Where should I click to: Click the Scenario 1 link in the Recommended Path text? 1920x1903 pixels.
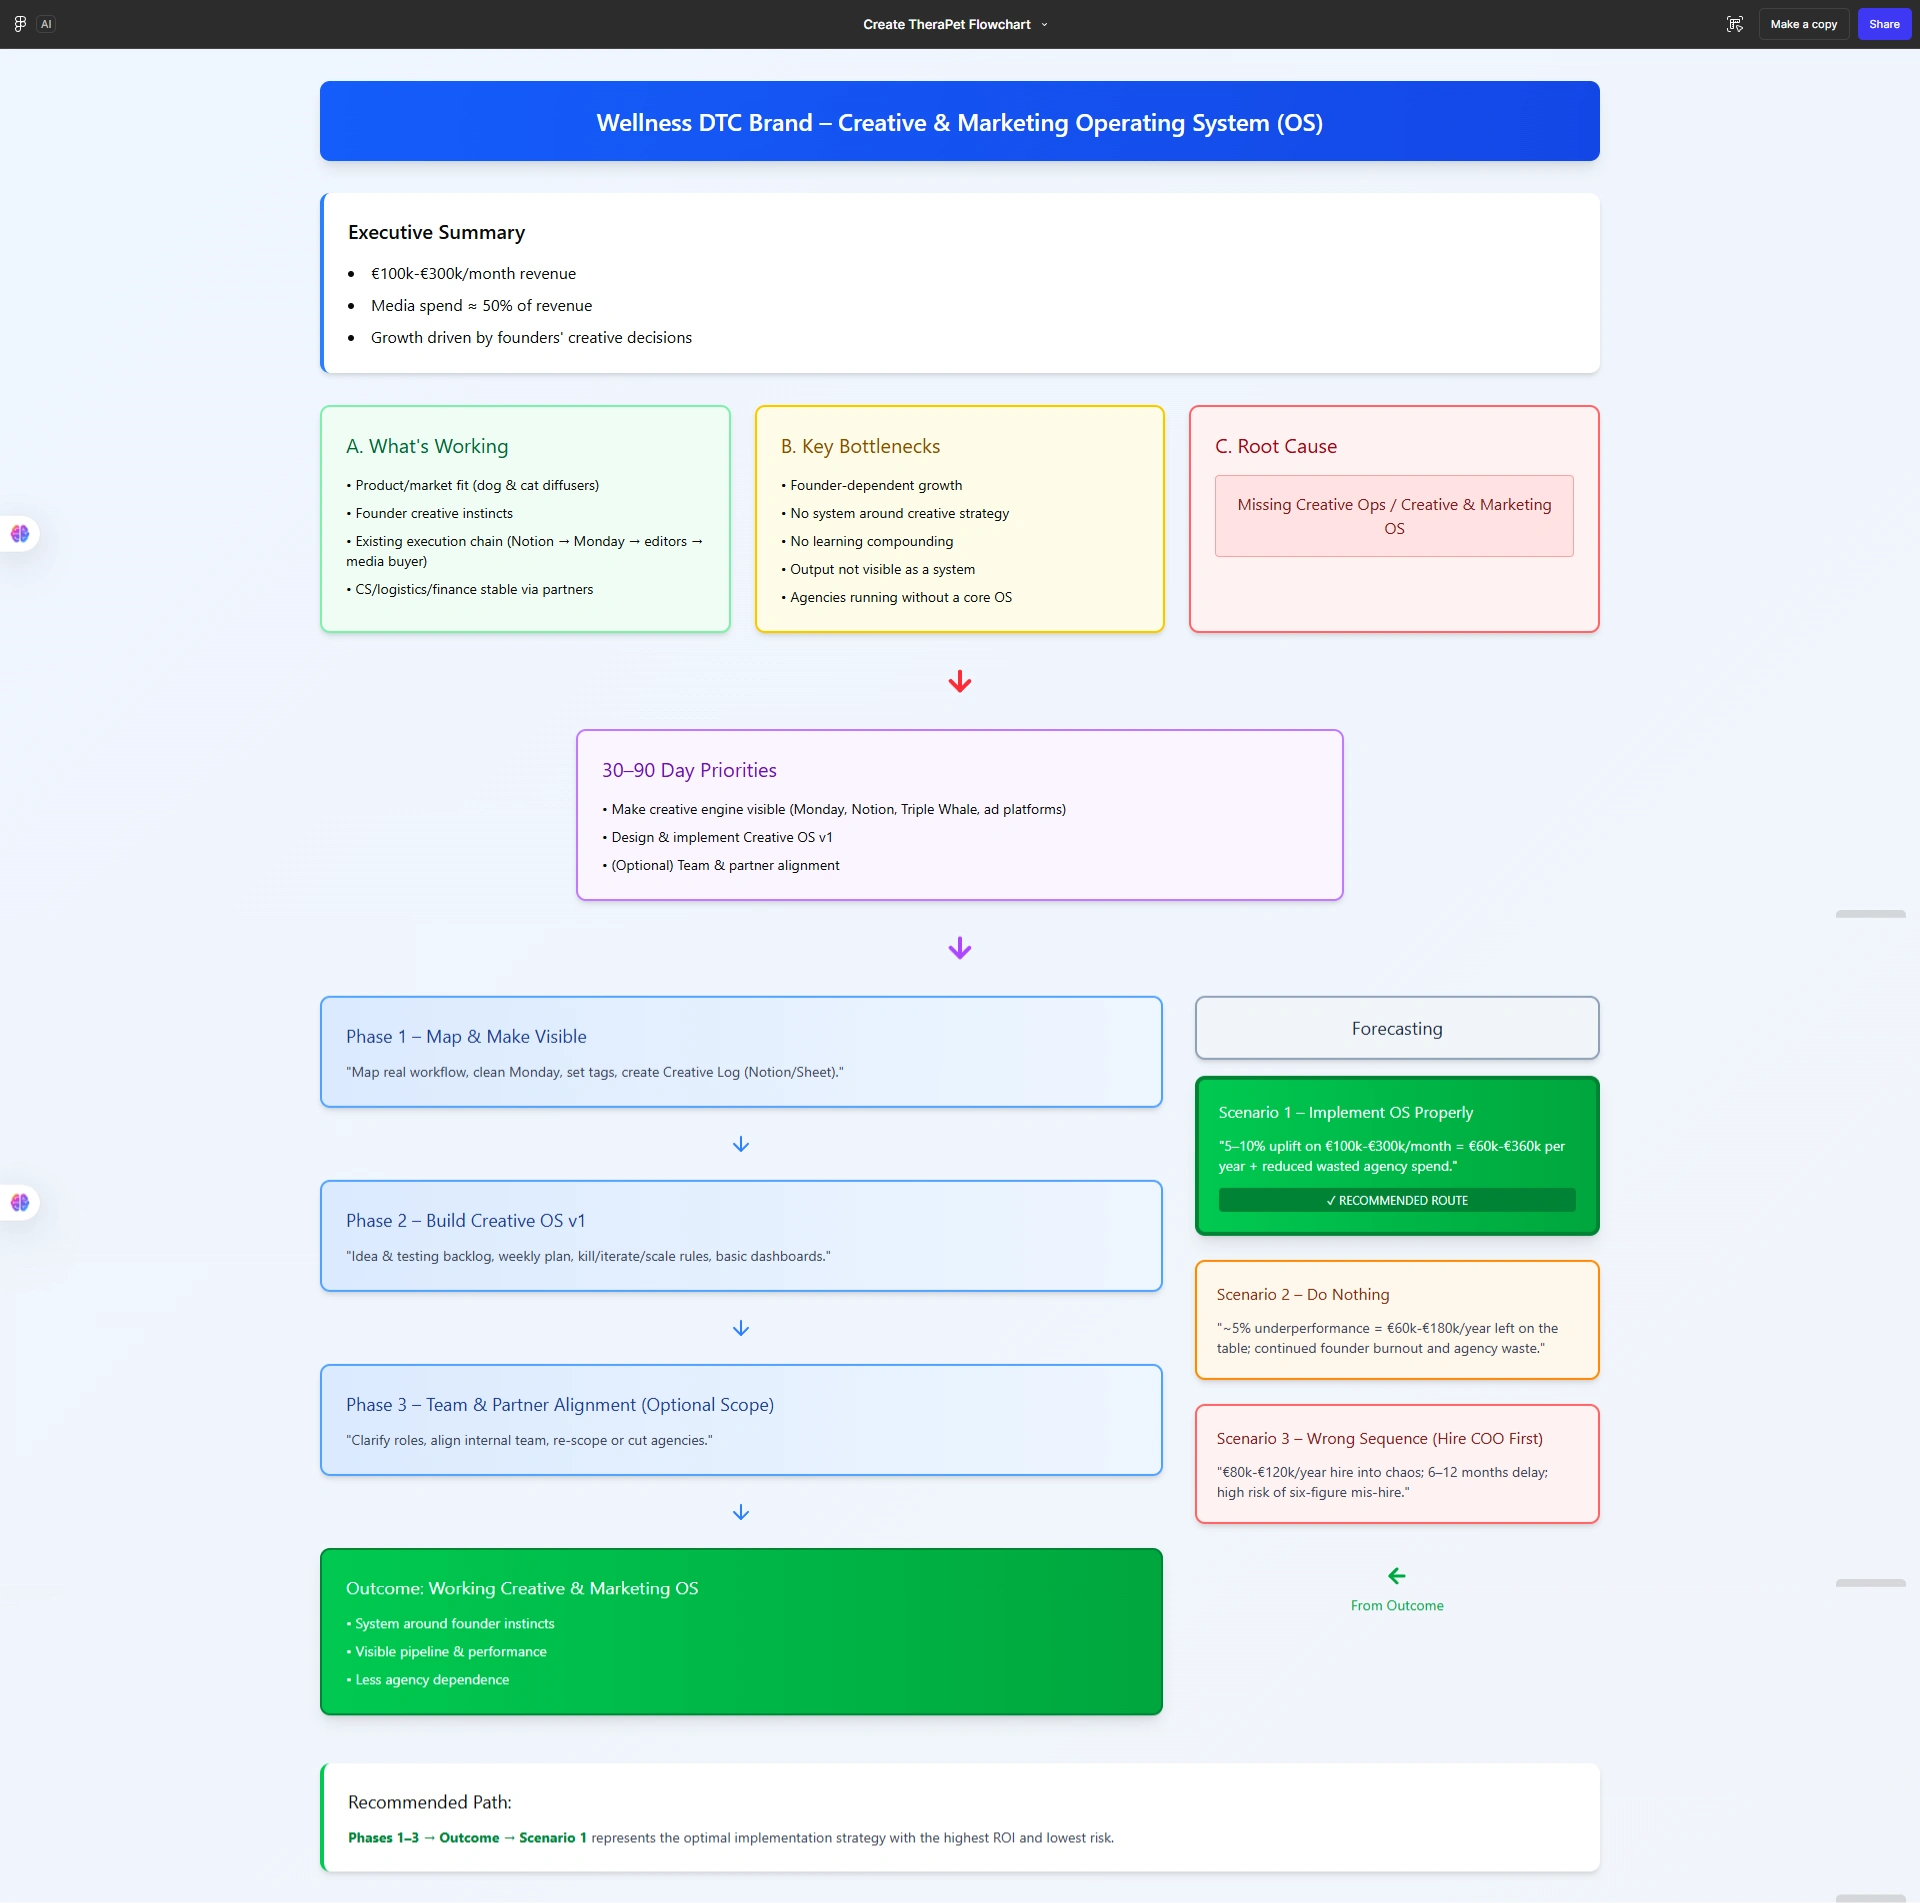[552, 1838]
